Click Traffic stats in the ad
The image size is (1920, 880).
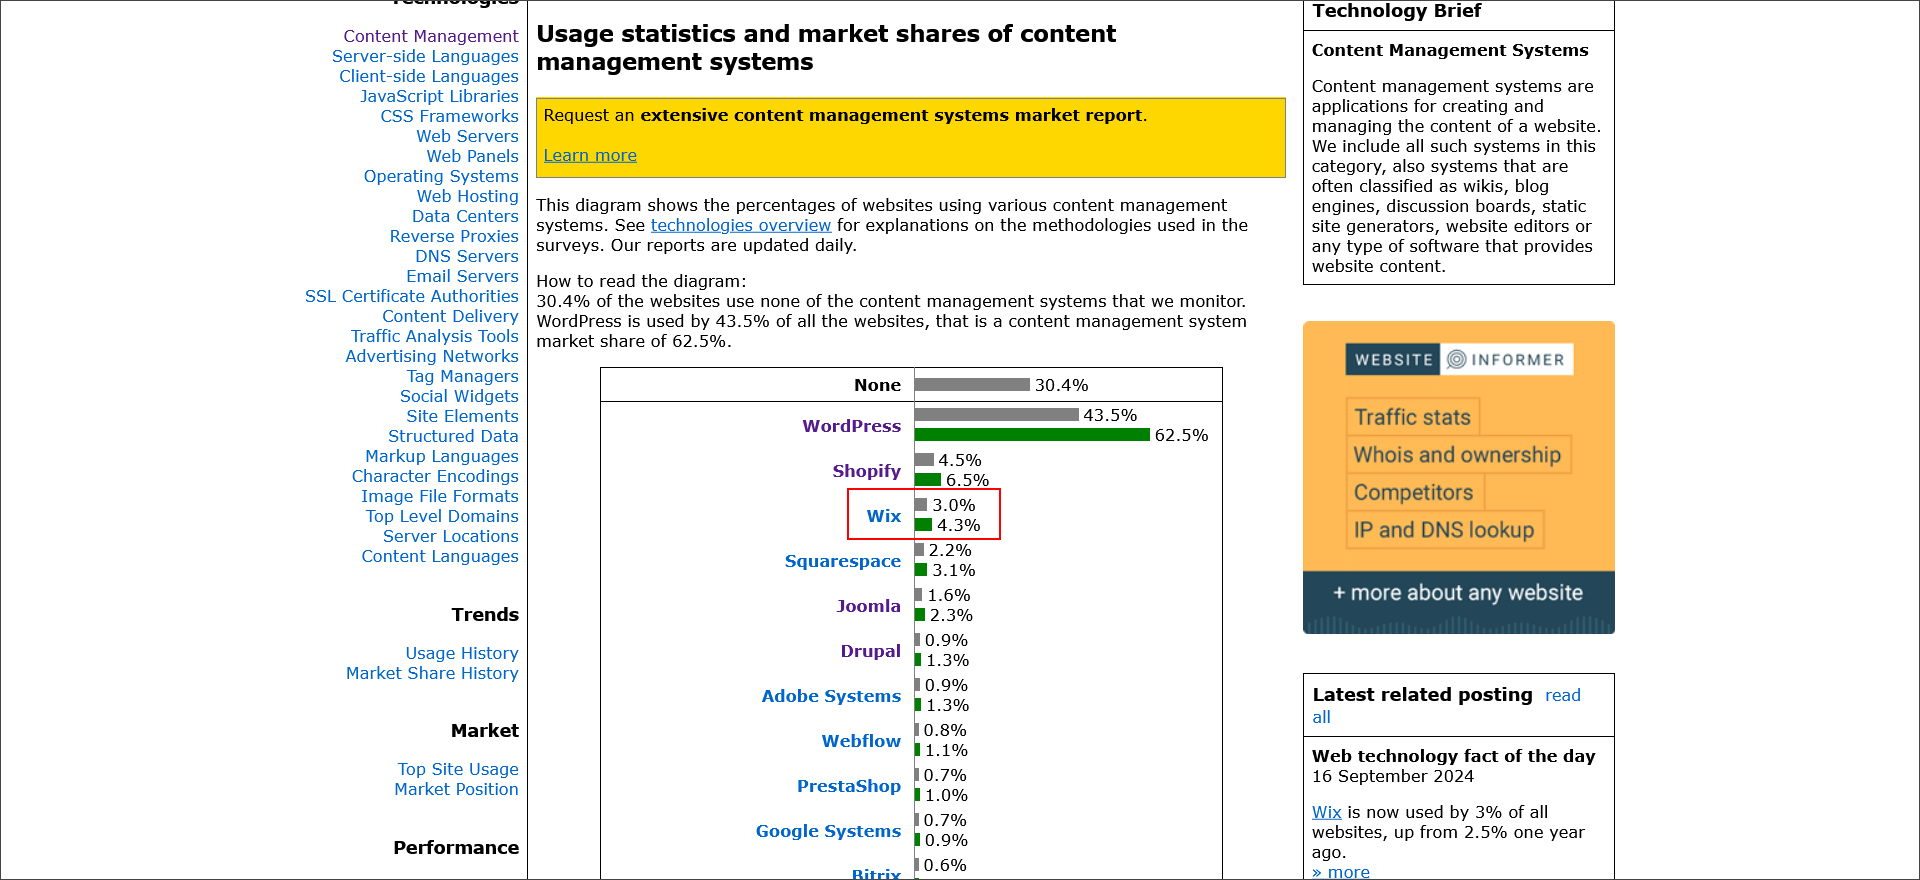[x=1412, y=417]
